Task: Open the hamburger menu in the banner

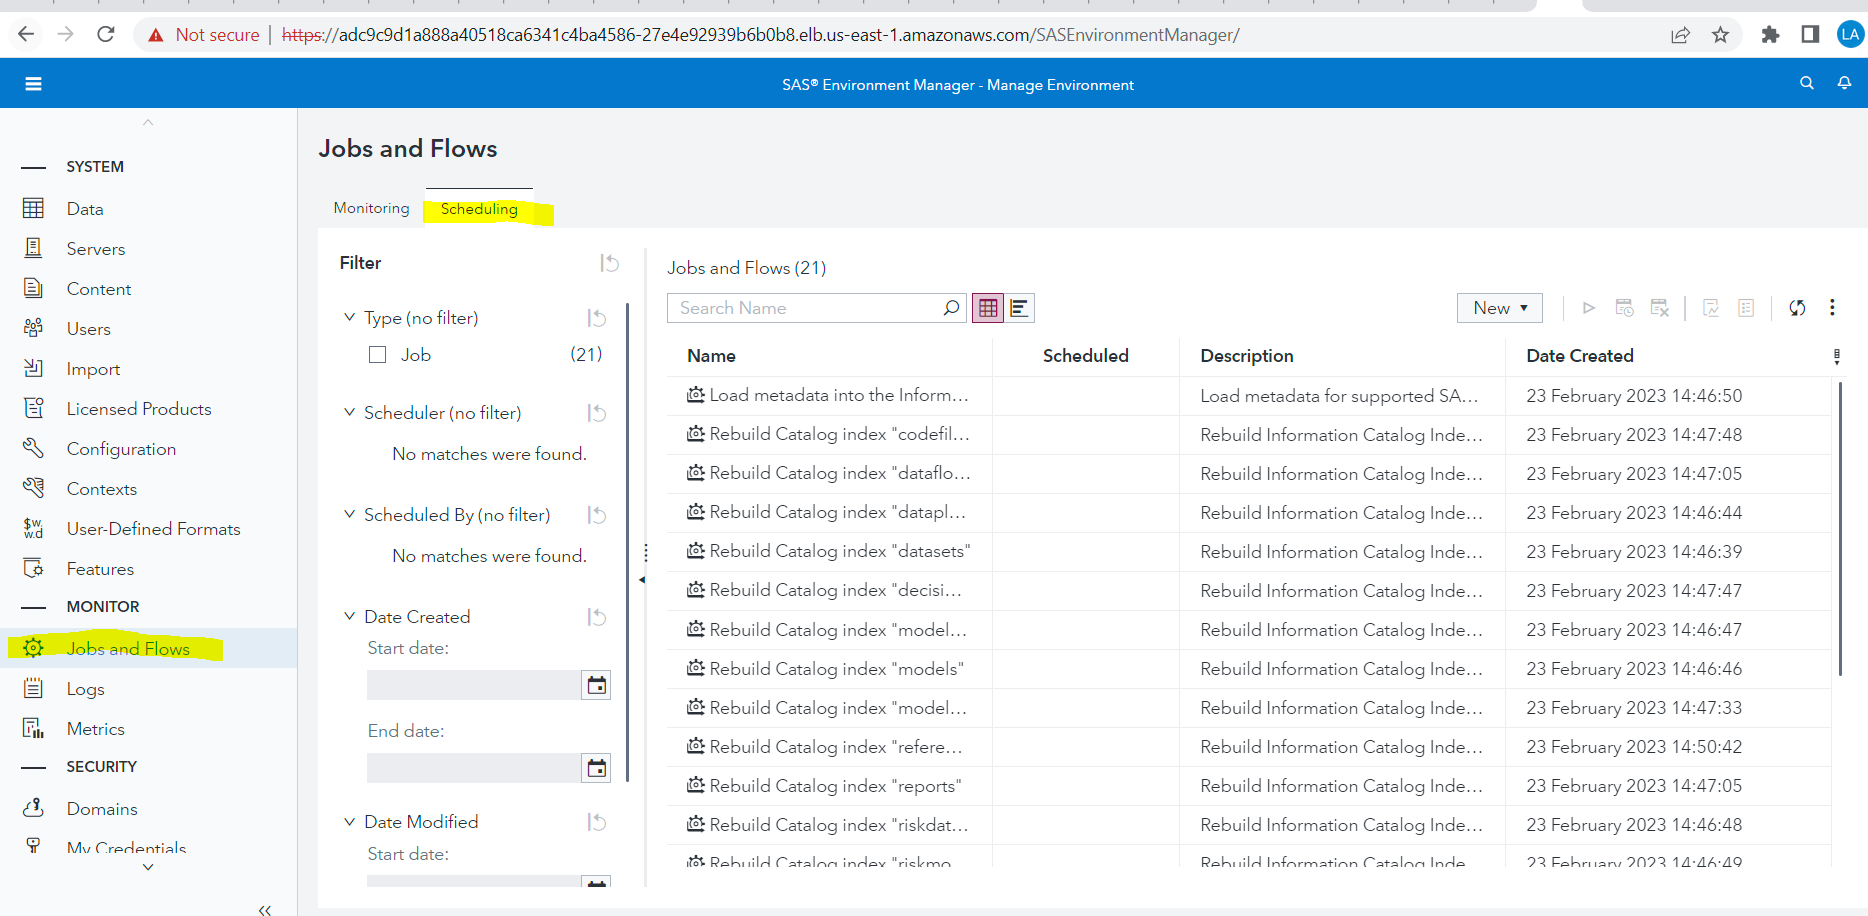Action: tap(33, 83)
